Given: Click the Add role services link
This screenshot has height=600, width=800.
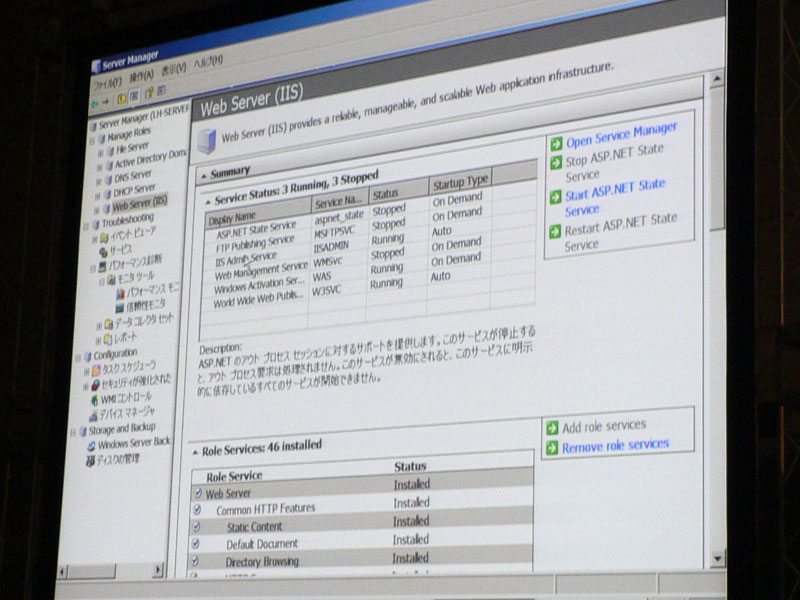Looking at the screenshot, I should coord(604,426).
